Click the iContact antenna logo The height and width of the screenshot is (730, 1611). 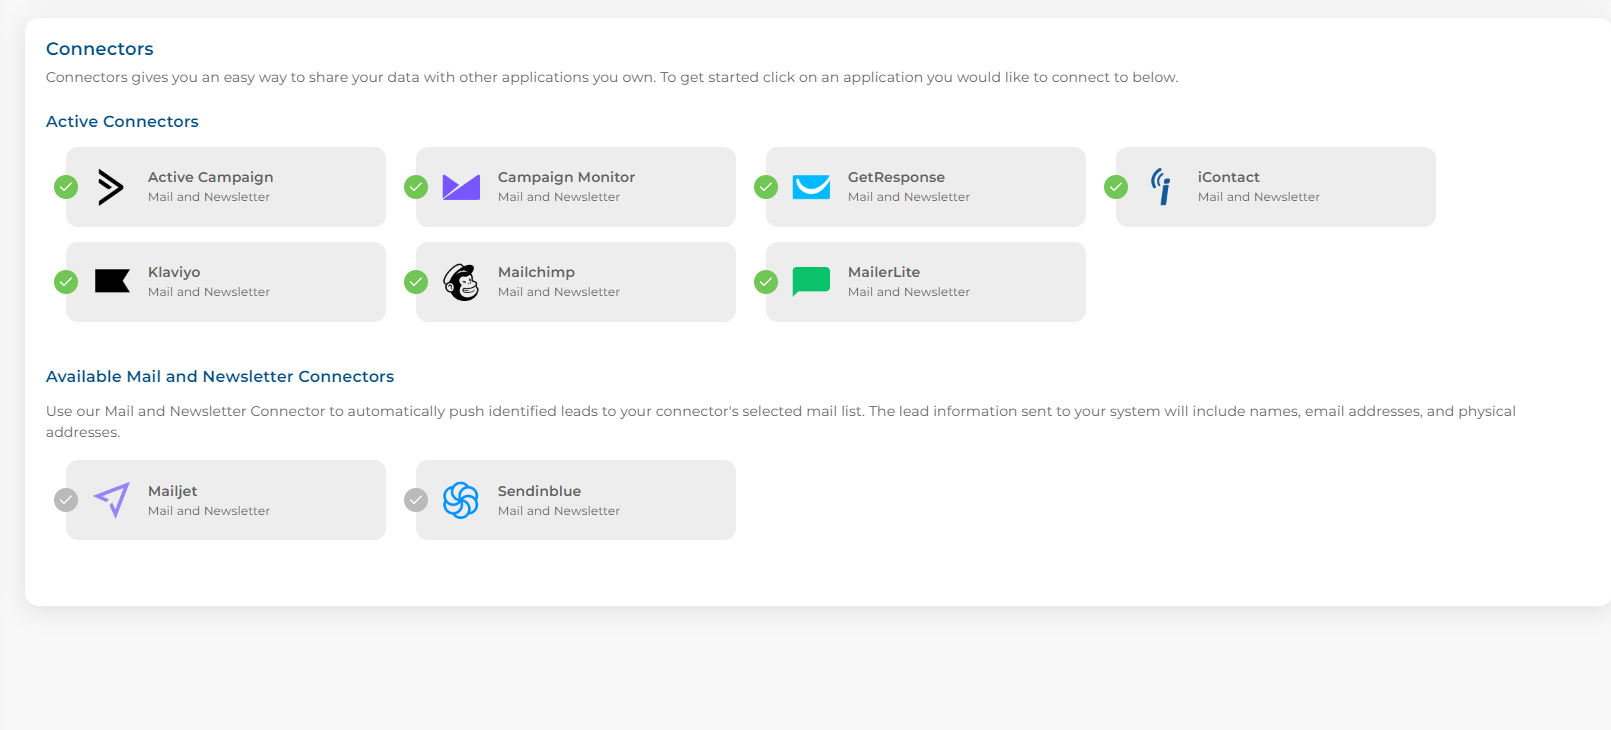(1161, 187)
